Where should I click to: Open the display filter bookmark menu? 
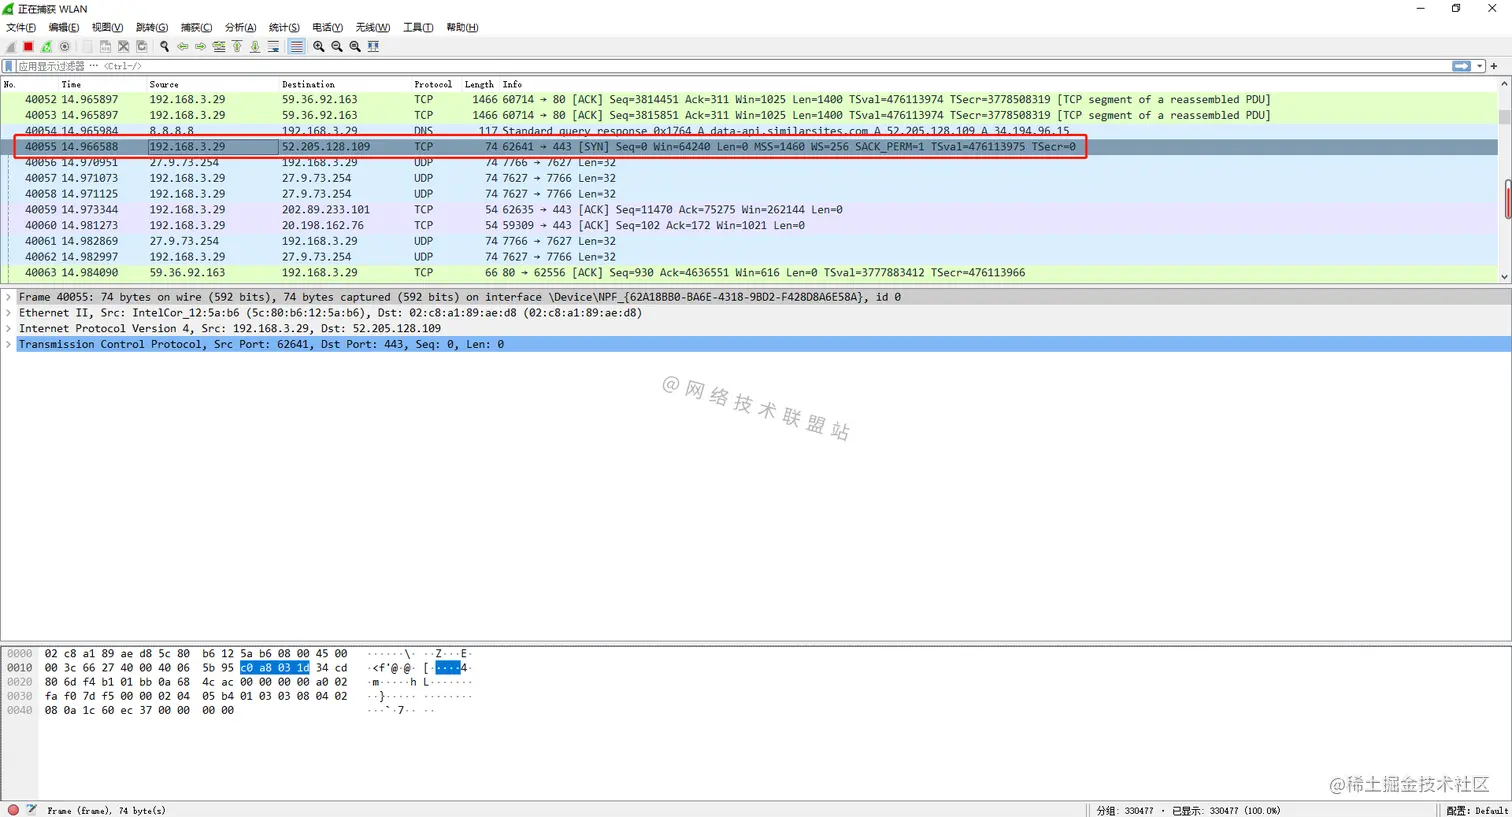coord(9,66)
